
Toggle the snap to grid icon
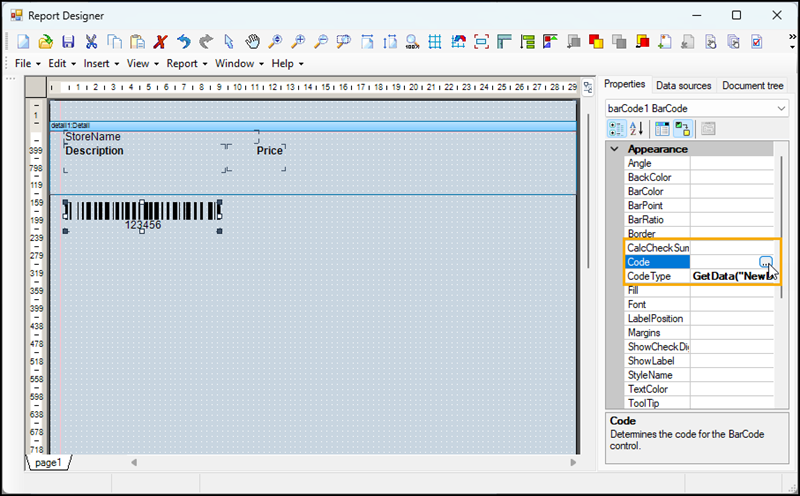tap(458, 41)
